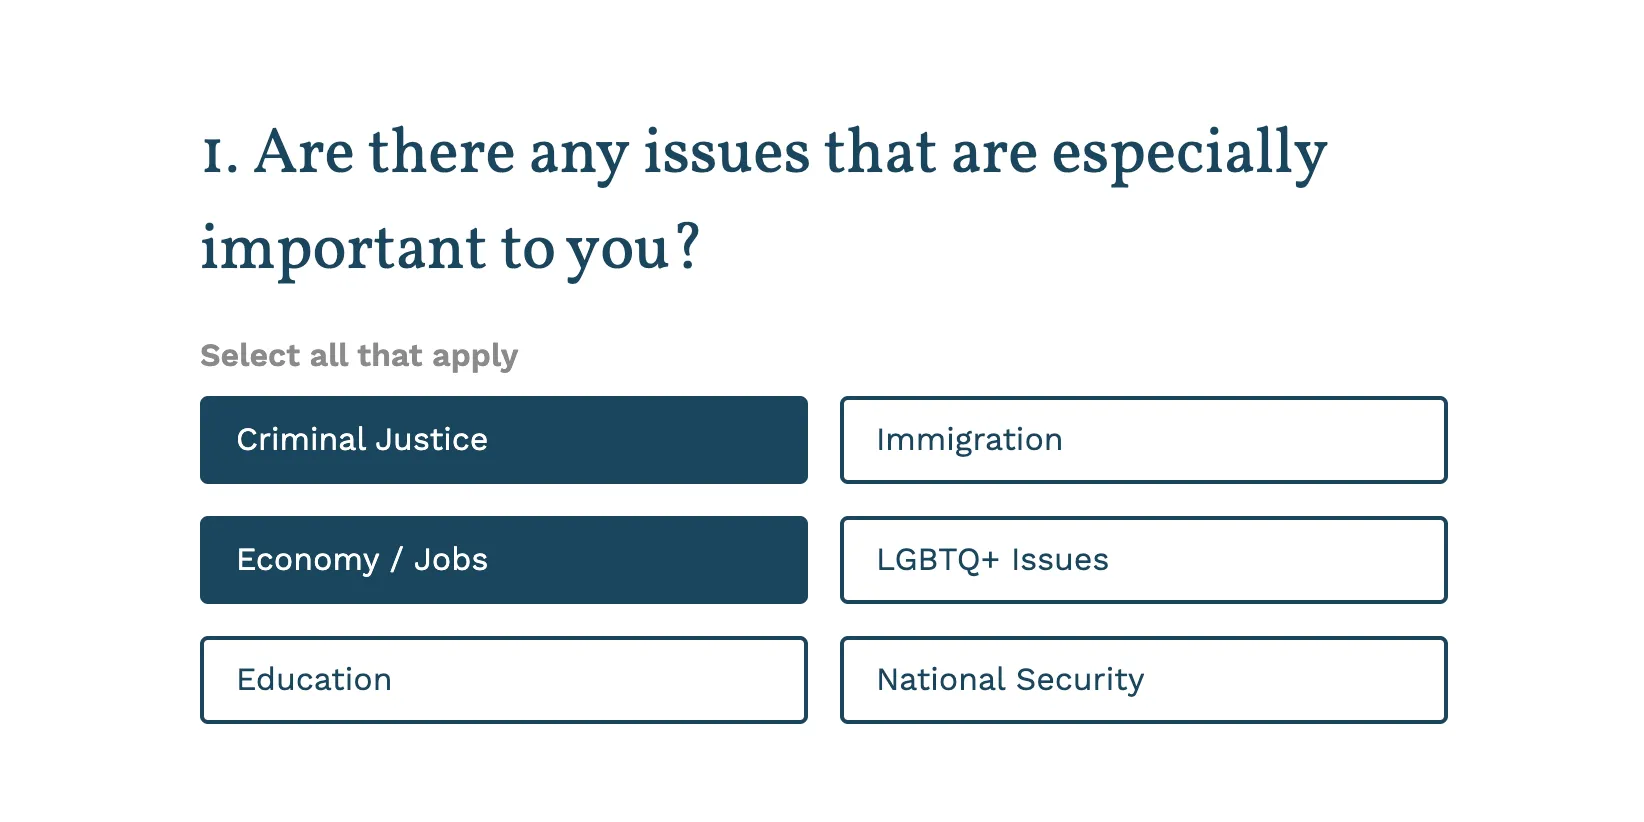Click the 'National Security' label text
The height and width of the screenshot is (822, 1644).
pos(1010,680)
